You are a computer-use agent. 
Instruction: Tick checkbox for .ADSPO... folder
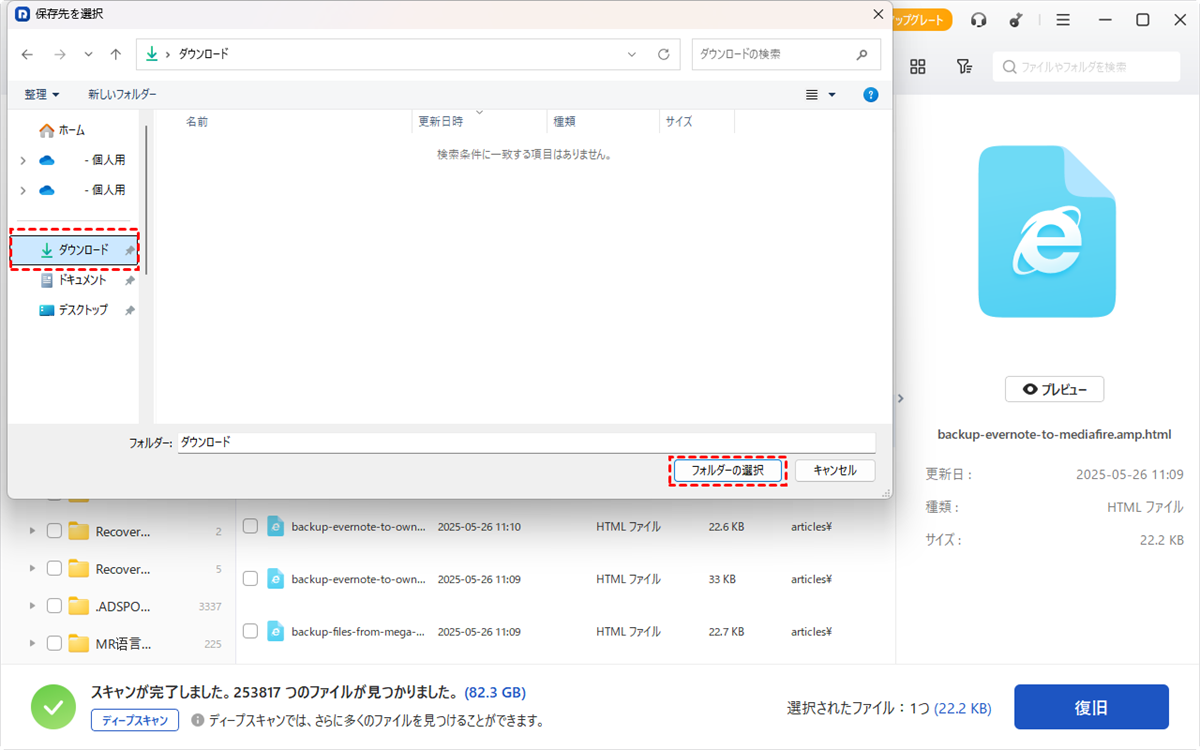(54, 606)
